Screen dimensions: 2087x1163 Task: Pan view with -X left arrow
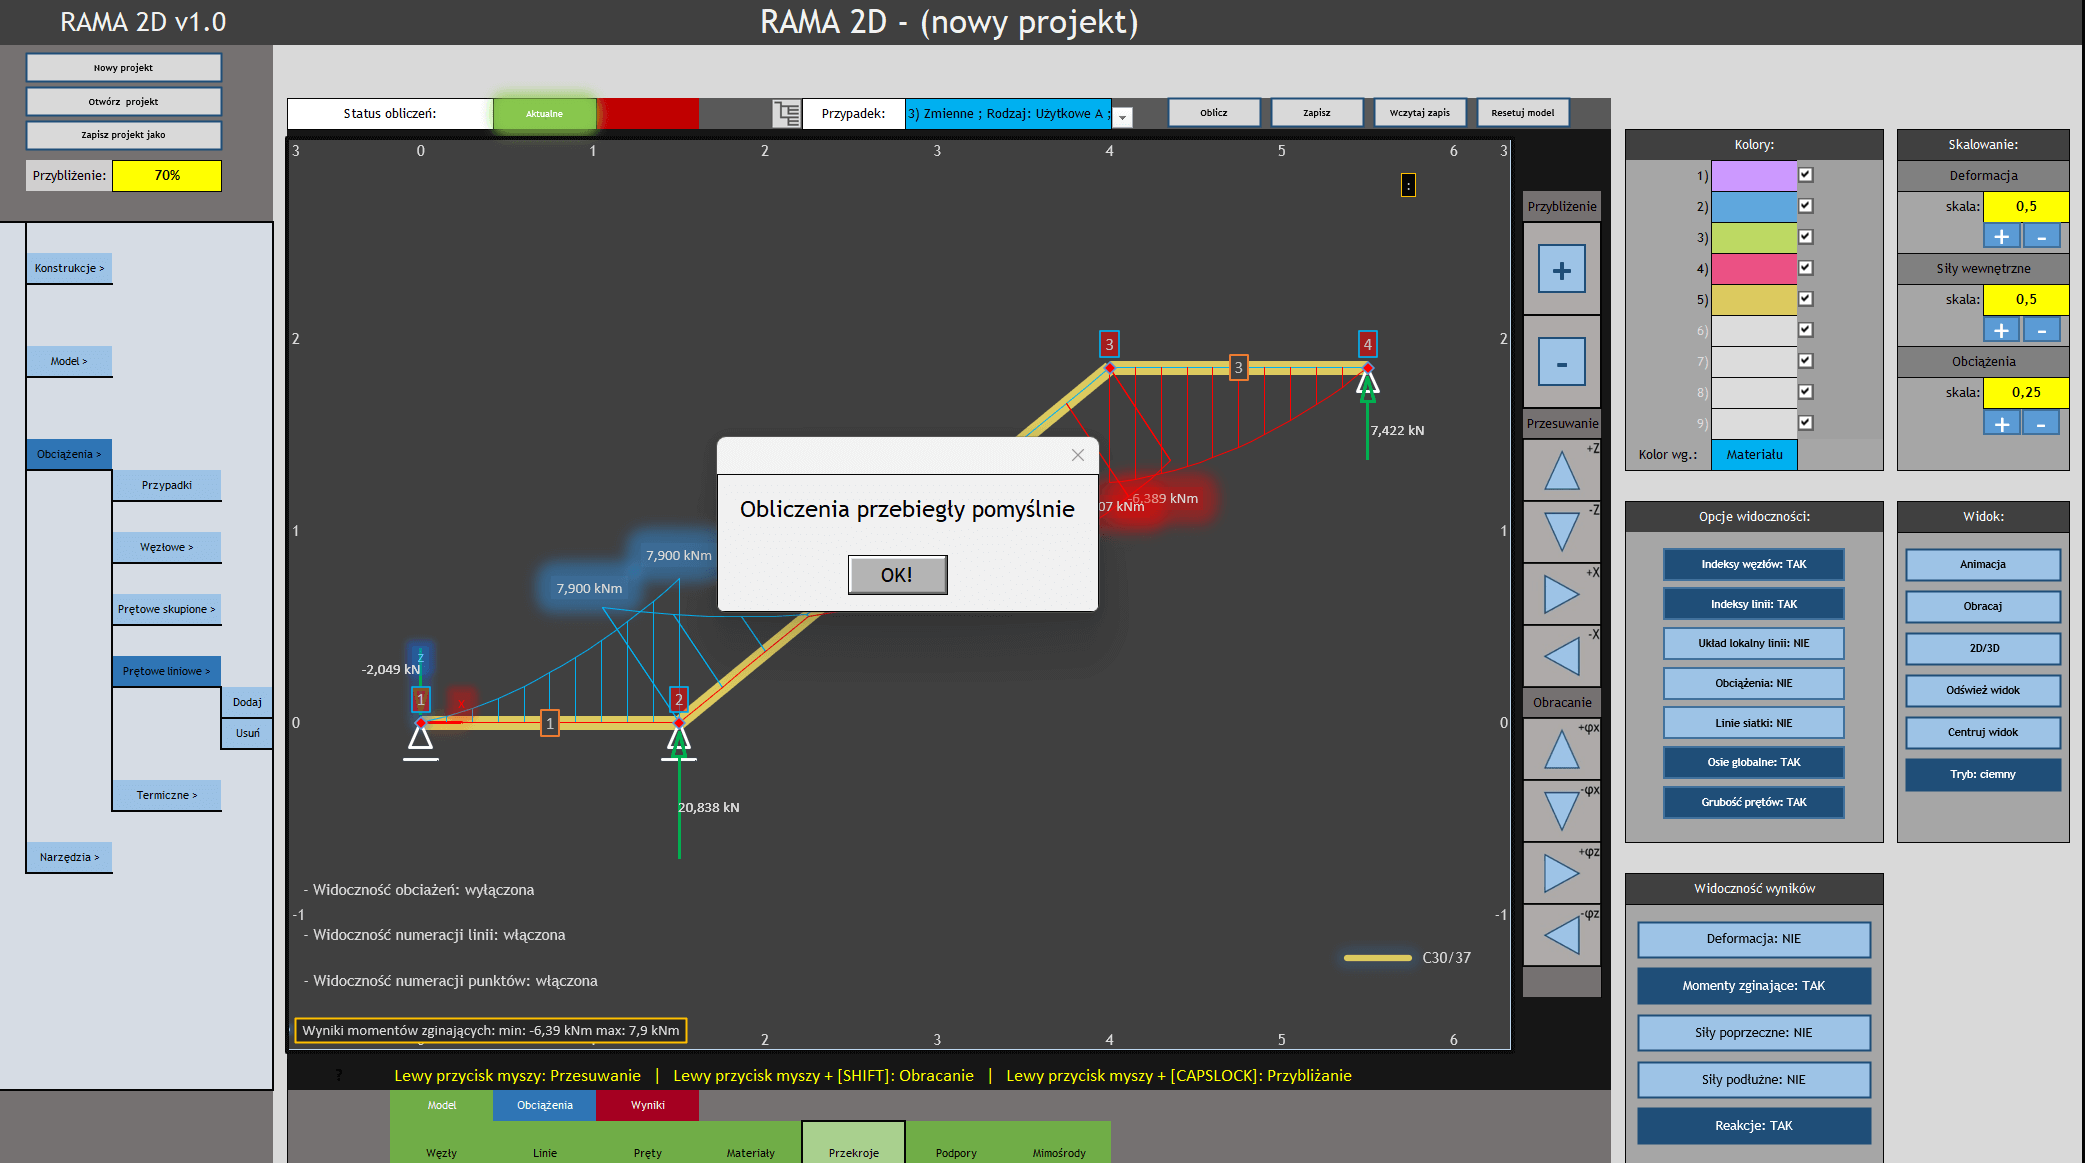[1561, 656]
